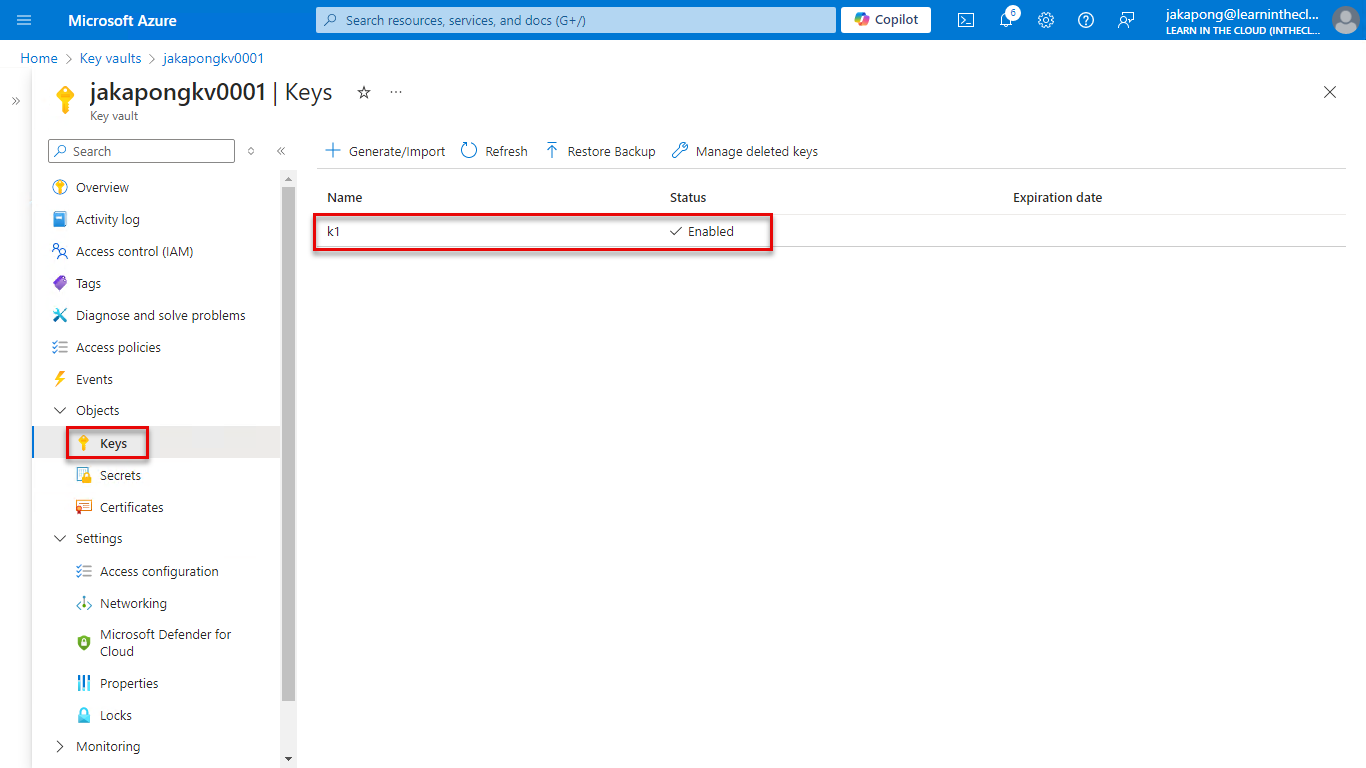The width and height of the screenshot is (1366, 768).
Task: Open Locks in the Settings section
Action: 115,715
